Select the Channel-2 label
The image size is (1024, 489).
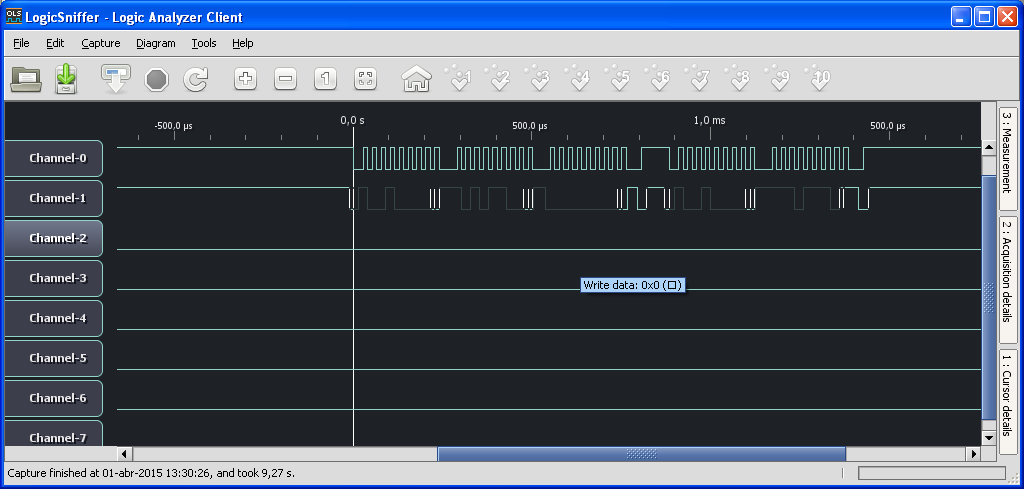[54, 238]
